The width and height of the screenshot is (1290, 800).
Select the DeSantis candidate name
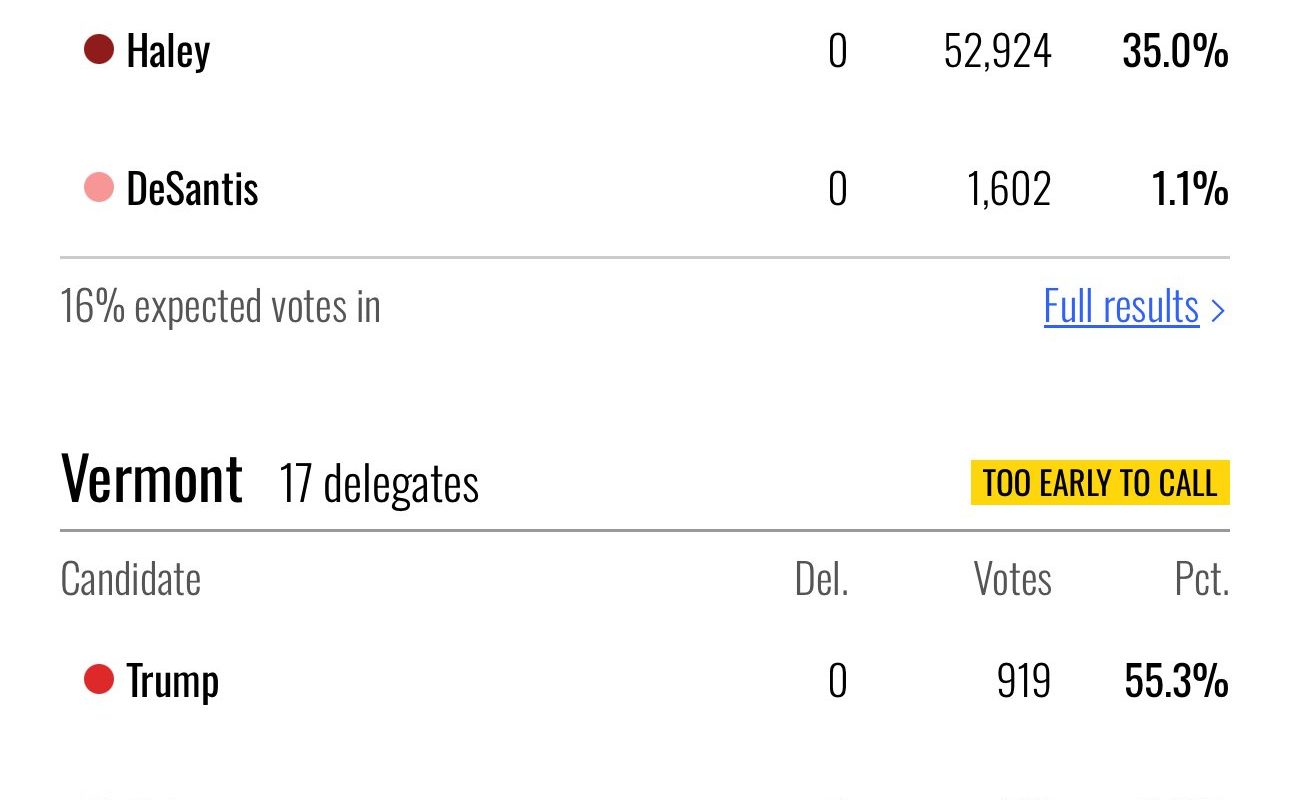(192, 189)
